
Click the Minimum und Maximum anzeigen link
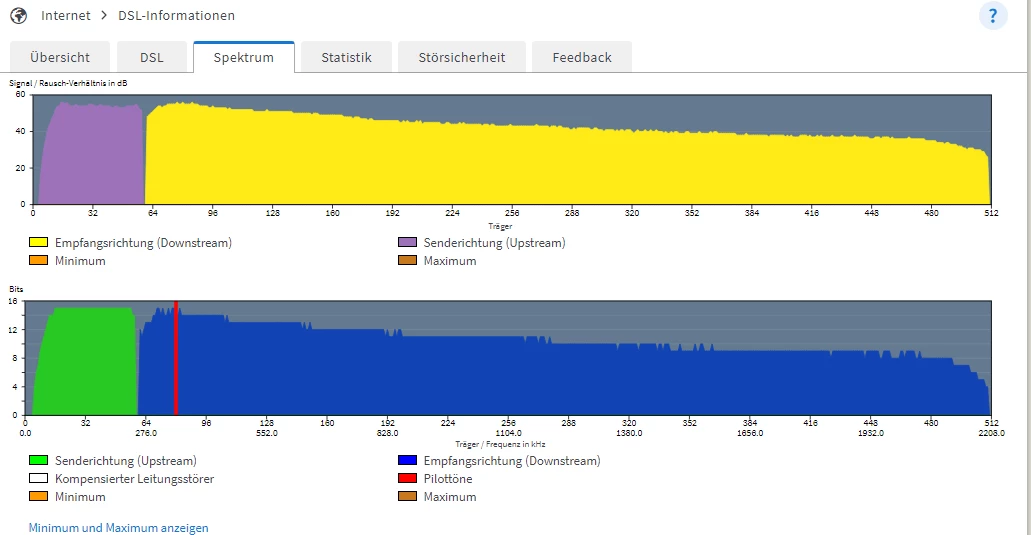click(118, 528)
